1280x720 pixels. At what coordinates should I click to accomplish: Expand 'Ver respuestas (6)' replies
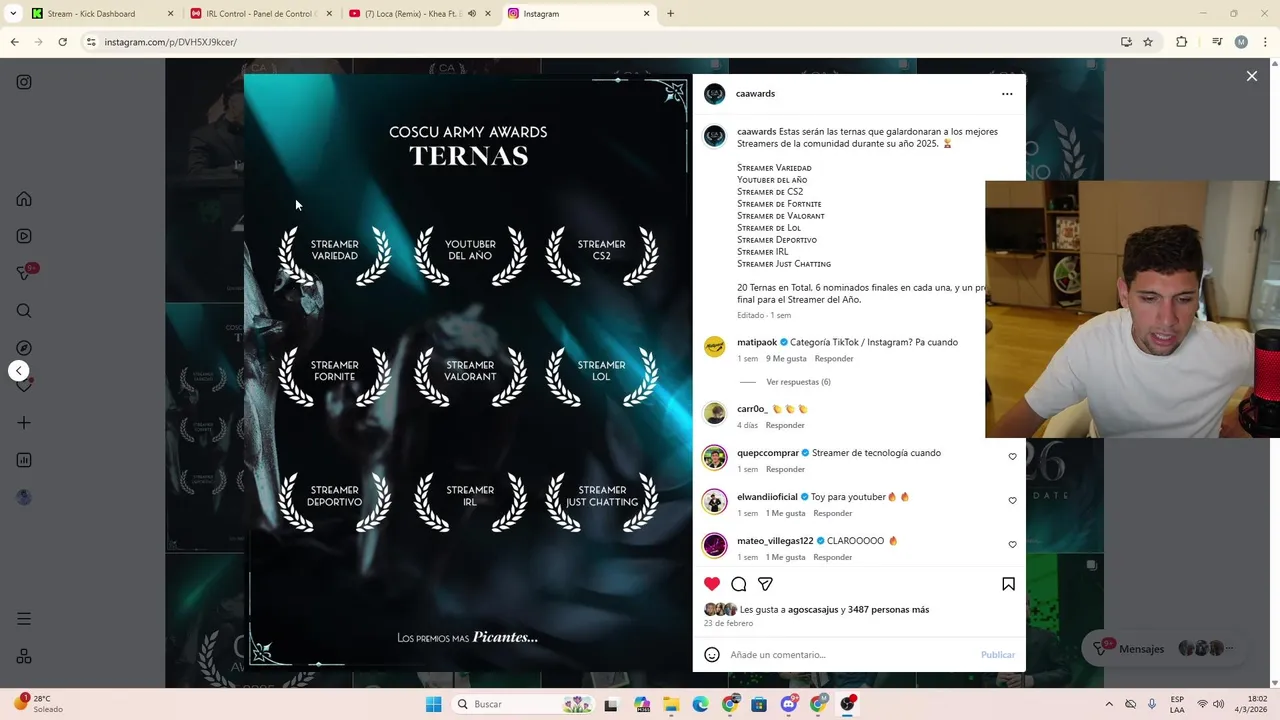tap(798, 382)
